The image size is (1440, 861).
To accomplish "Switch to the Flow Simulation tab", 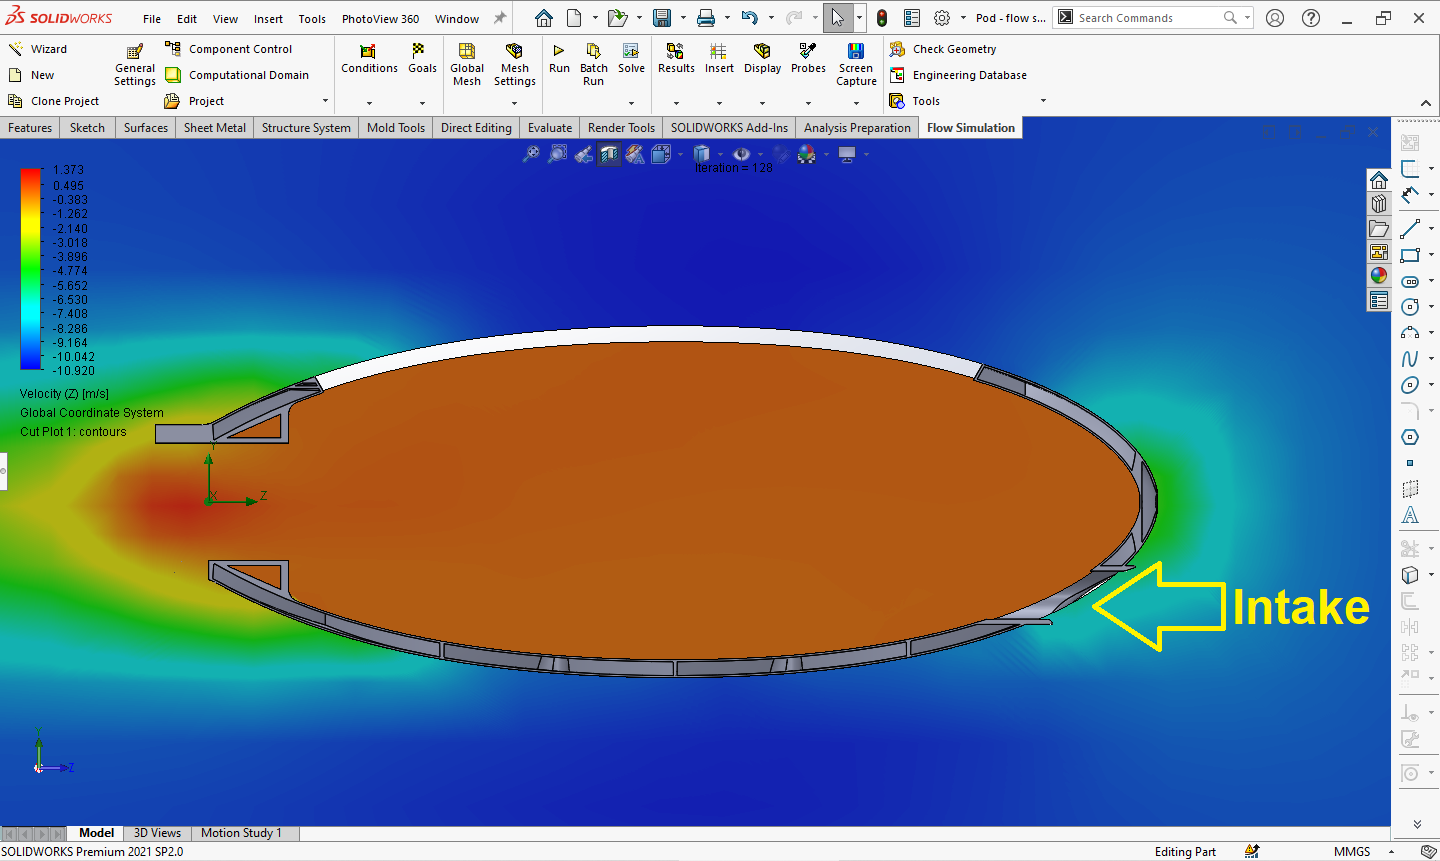I will 969,127.
